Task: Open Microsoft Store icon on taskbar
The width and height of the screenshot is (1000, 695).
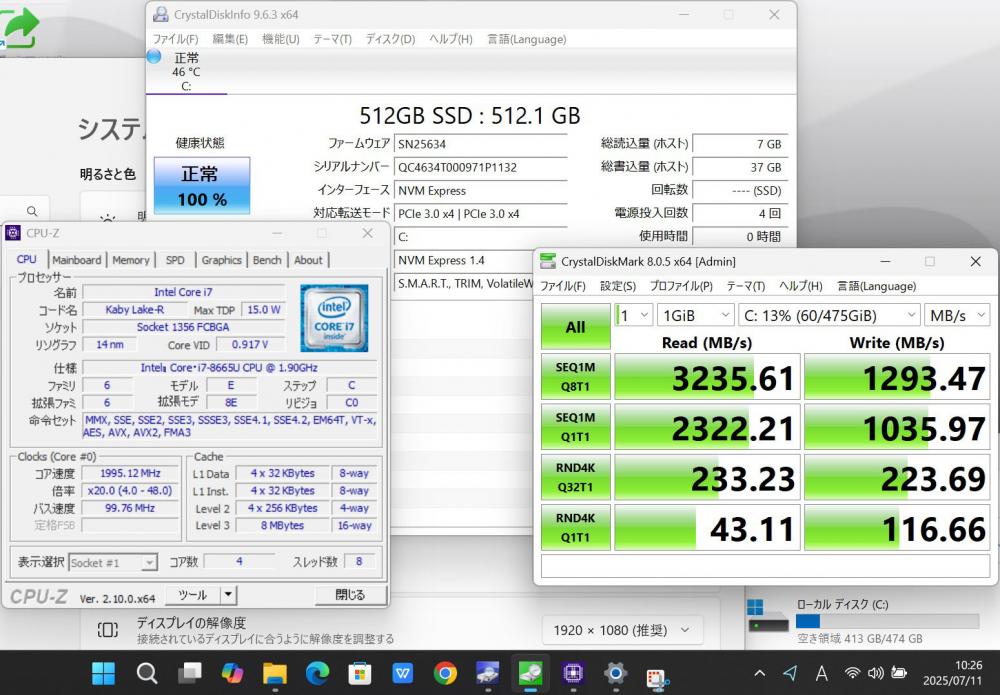Action: [x=360, y=673]
